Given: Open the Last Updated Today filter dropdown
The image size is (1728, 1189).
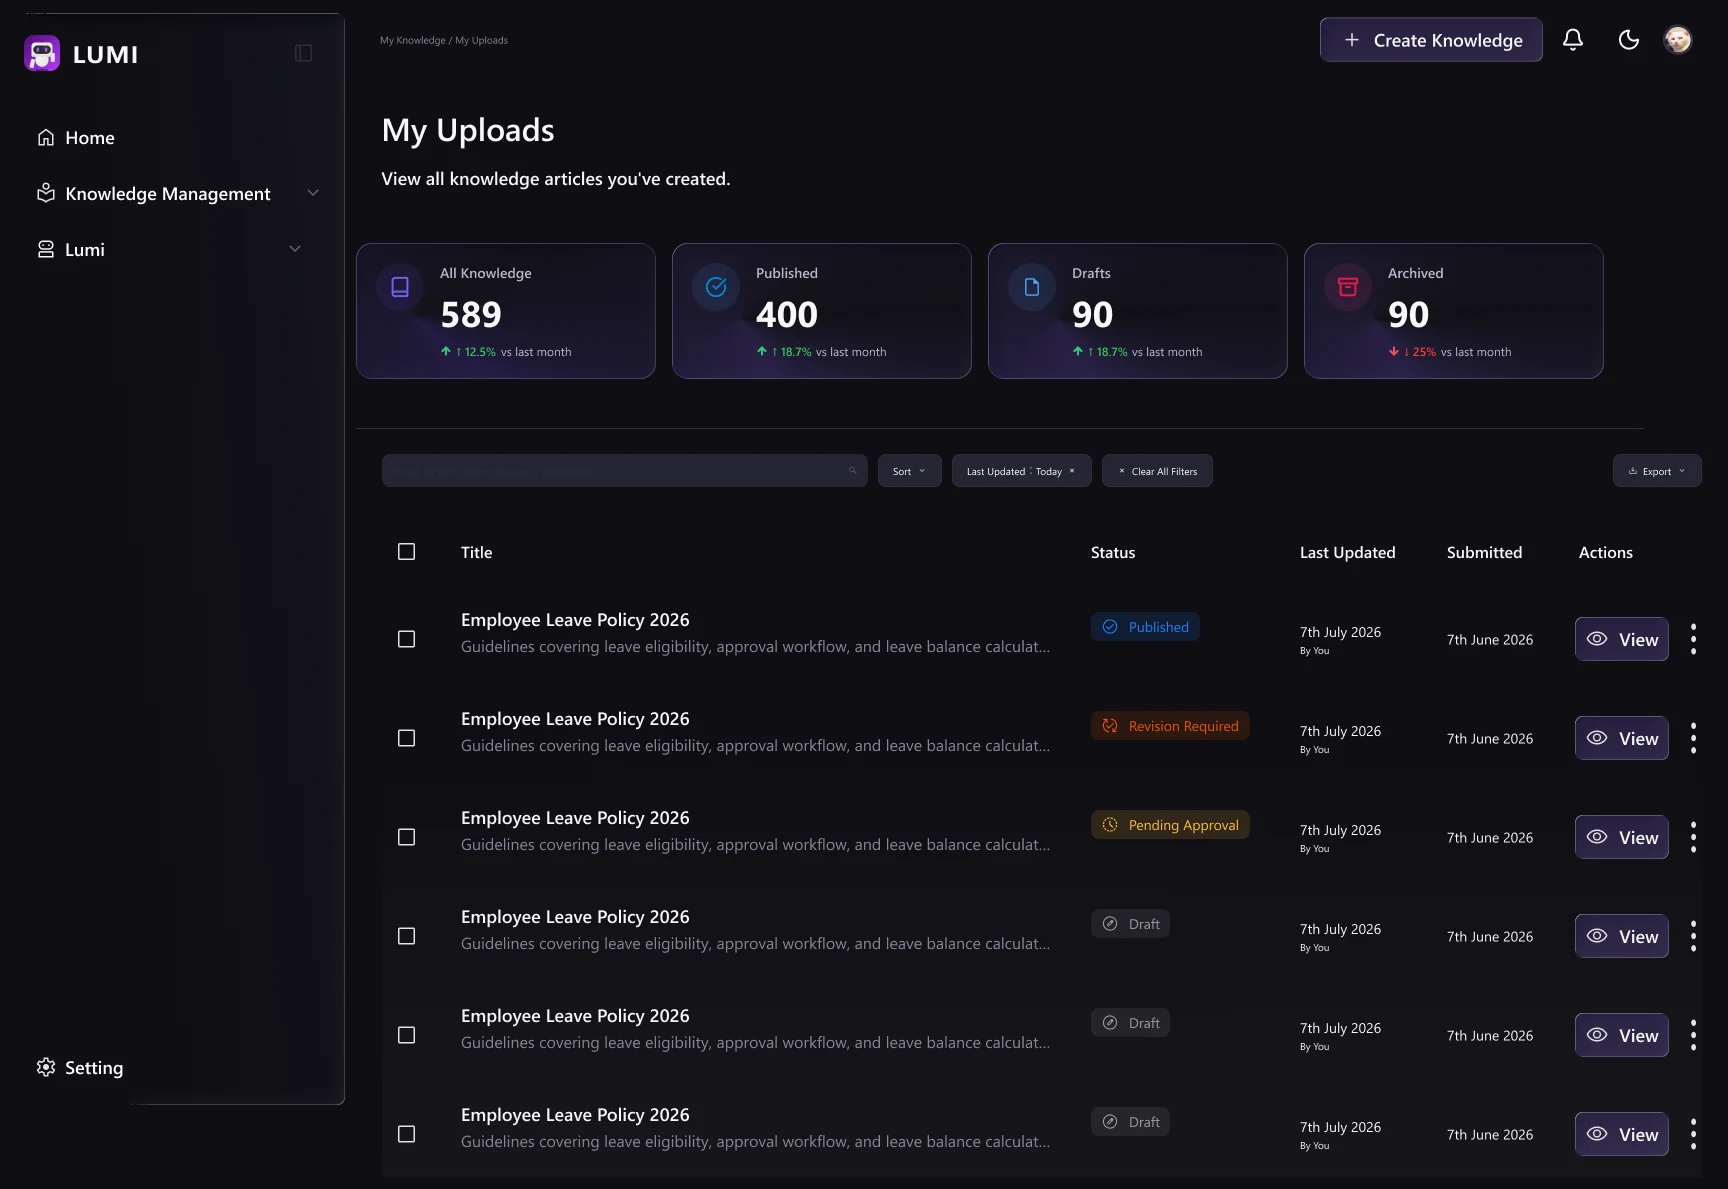Looking at the screenshot, I should click(1021, 471).
